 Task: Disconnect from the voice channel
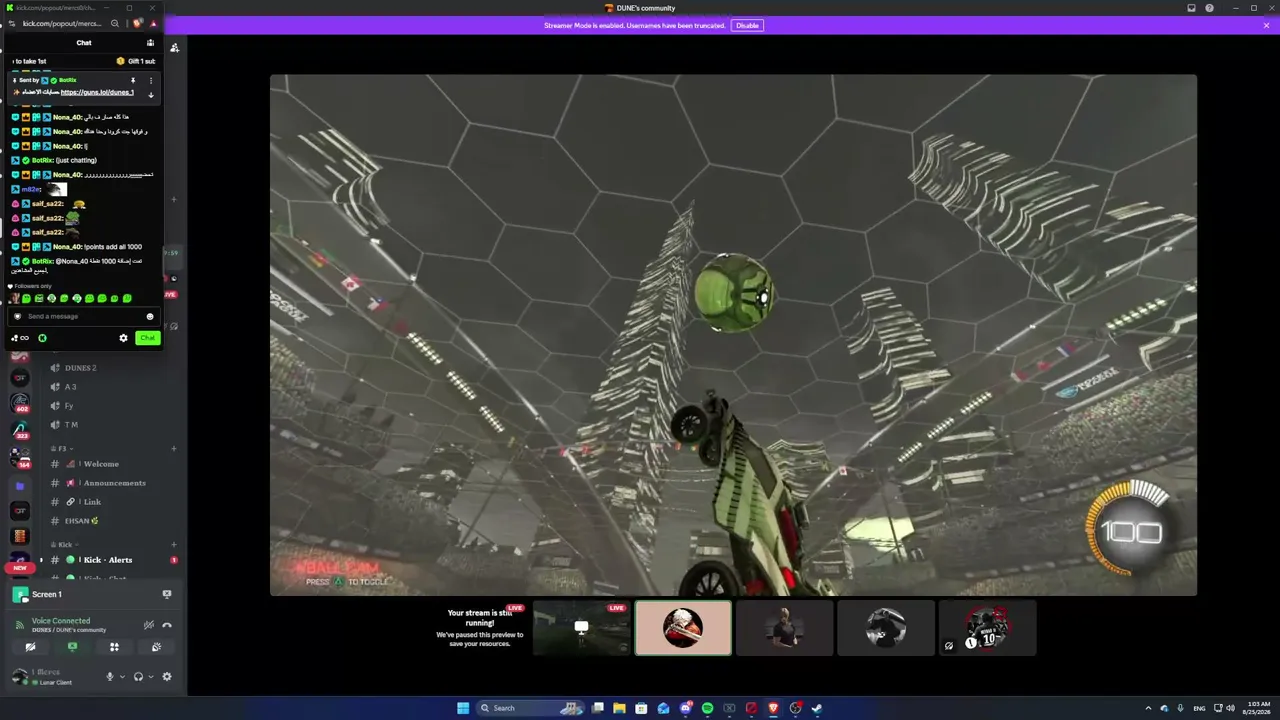pyautogui.click(x=167, y=625)
